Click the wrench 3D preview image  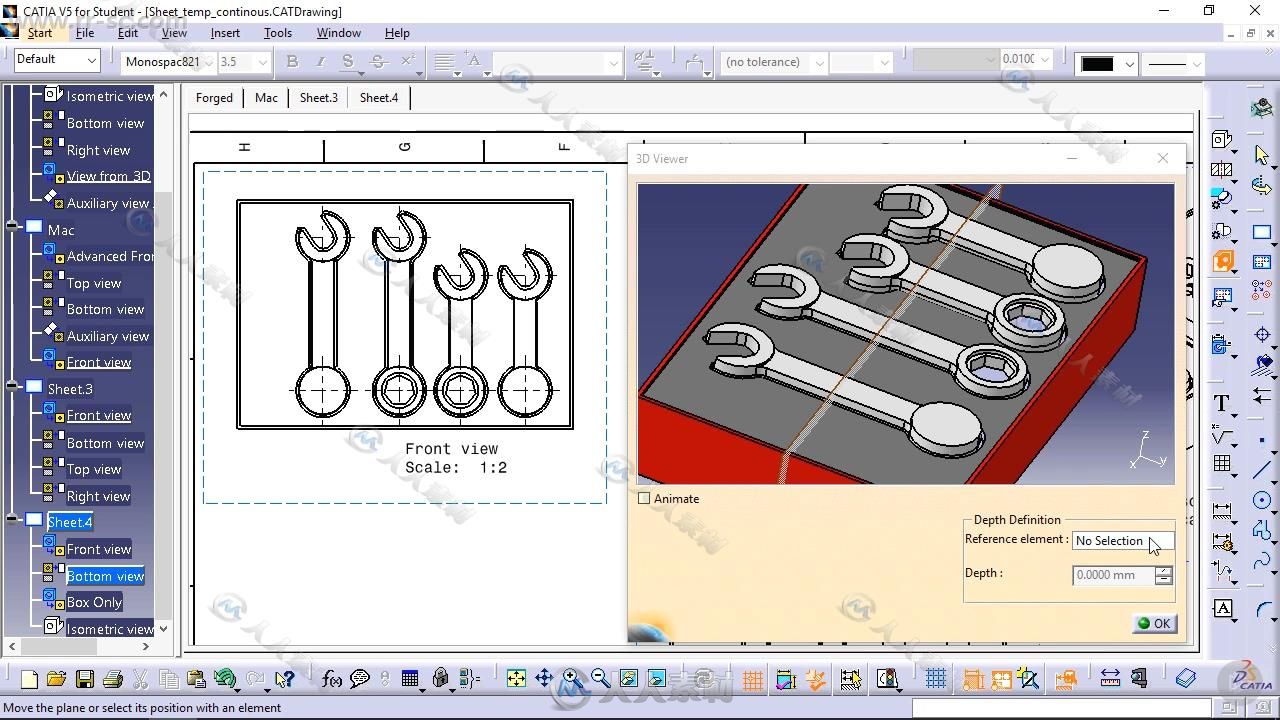pyautogui.click(x=906, y=333)
